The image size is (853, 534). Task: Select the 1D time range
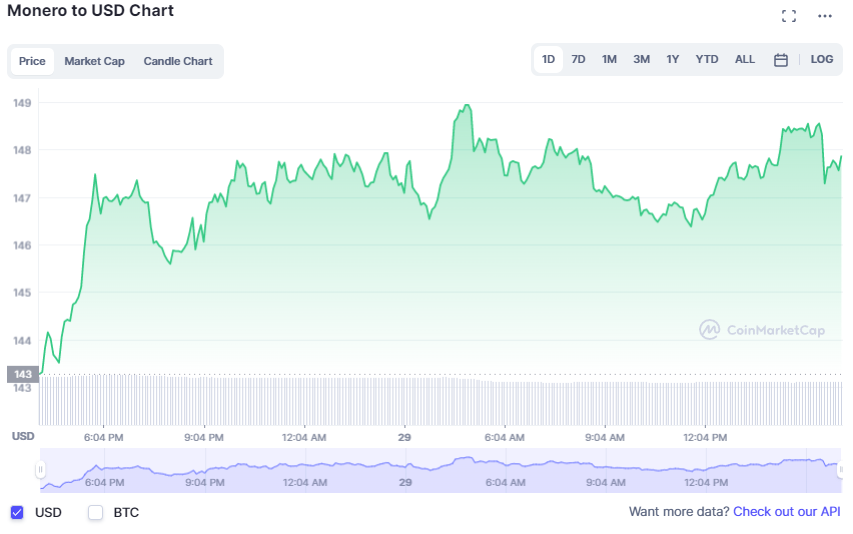click(548, 59)
